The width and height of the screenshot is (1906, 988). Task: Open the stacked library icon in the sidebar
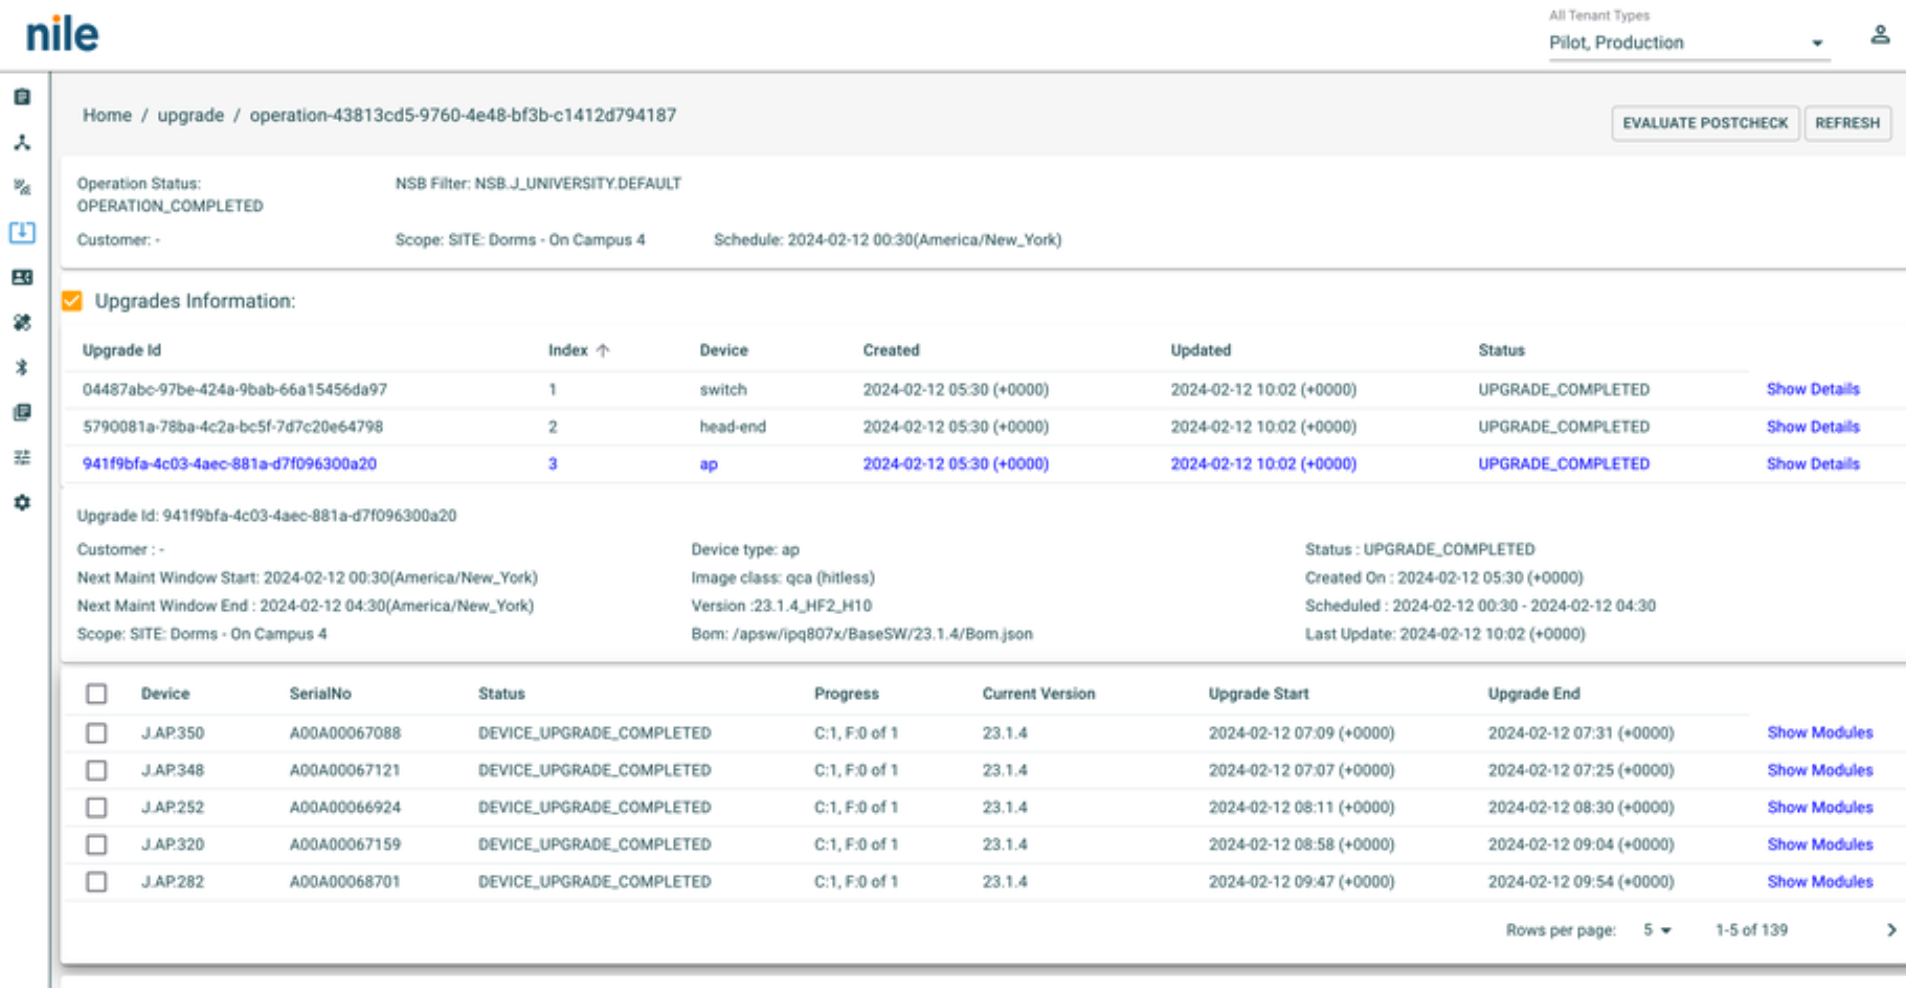(22, 412)
